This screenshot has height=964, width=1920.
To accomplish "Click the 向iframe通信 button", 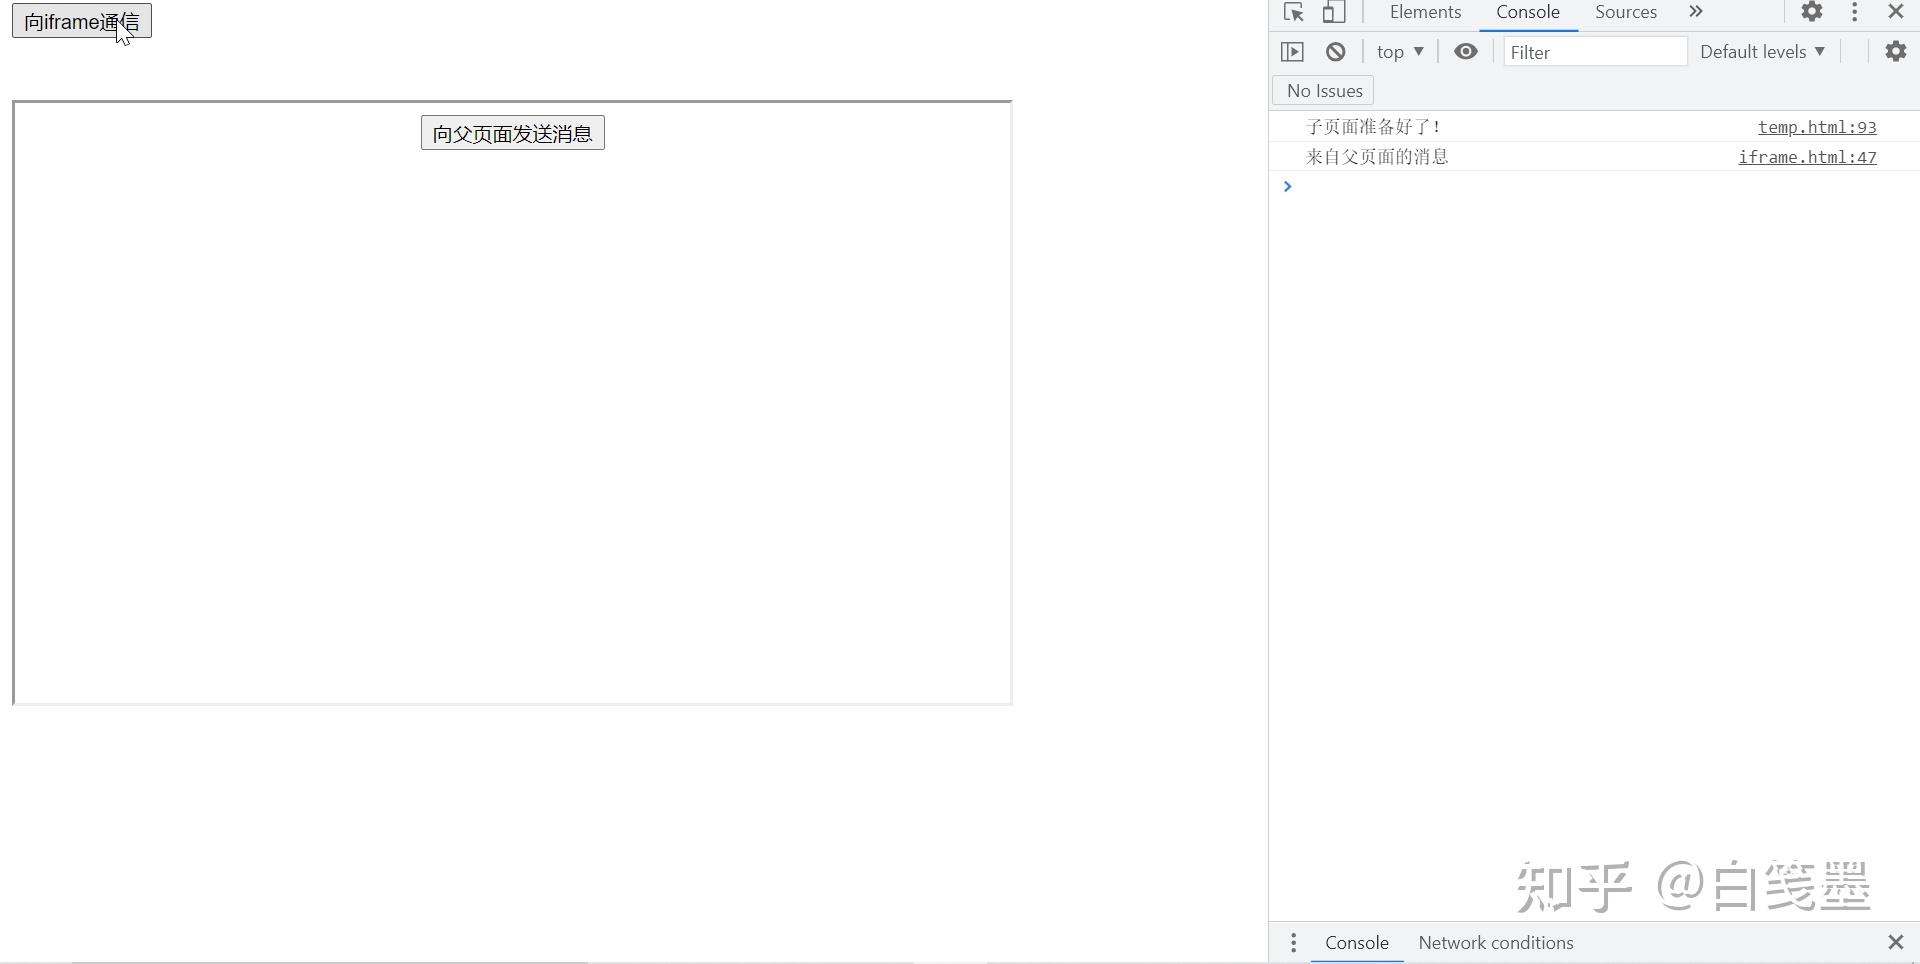I will tap(82, 22).
